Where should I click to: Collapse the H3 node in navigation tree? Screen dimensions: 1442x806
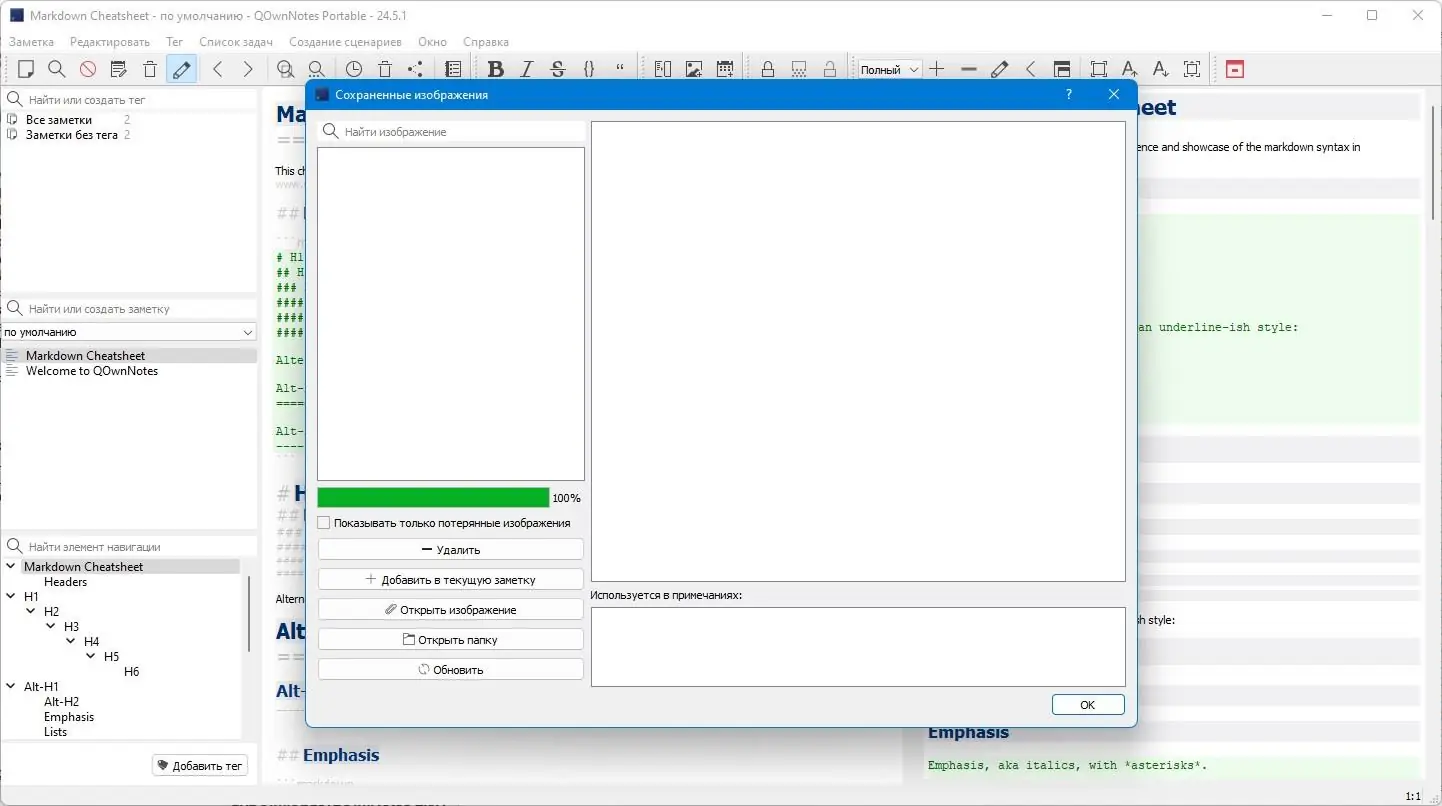point(51,626)
